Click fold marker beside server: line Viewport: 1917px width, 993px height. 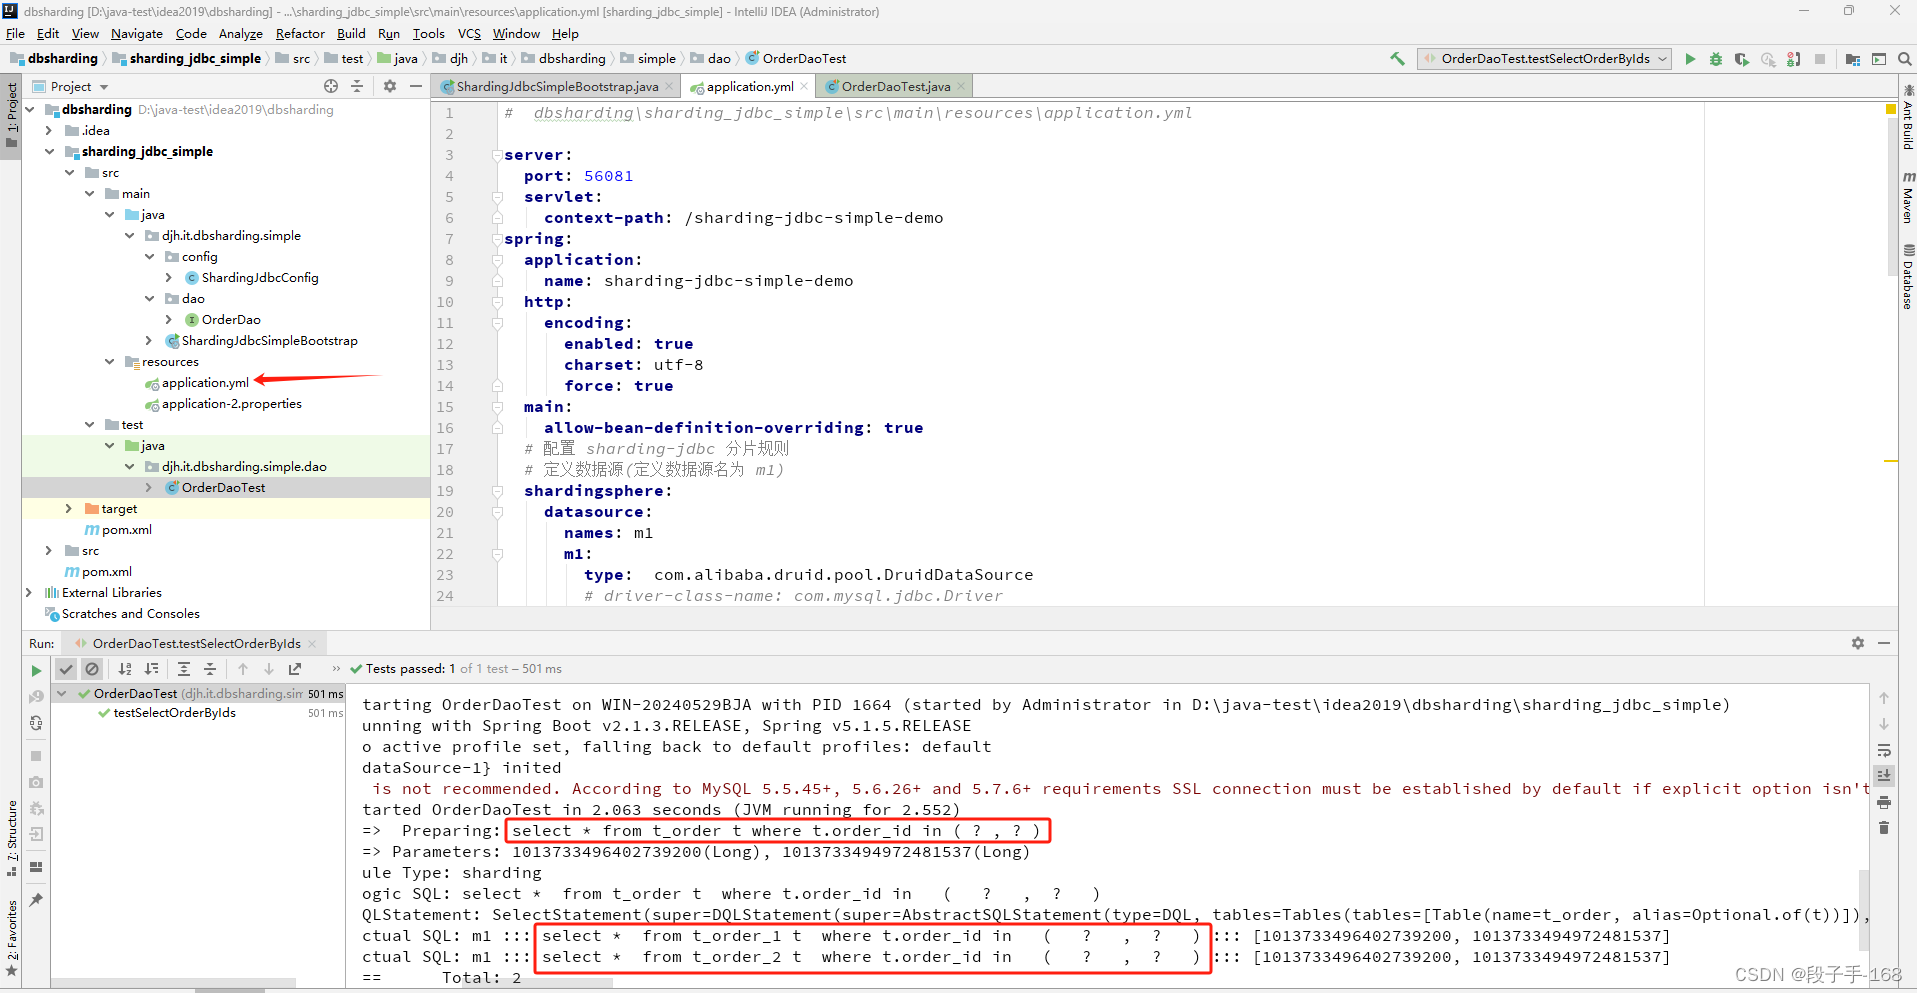[x=497, y=155]
